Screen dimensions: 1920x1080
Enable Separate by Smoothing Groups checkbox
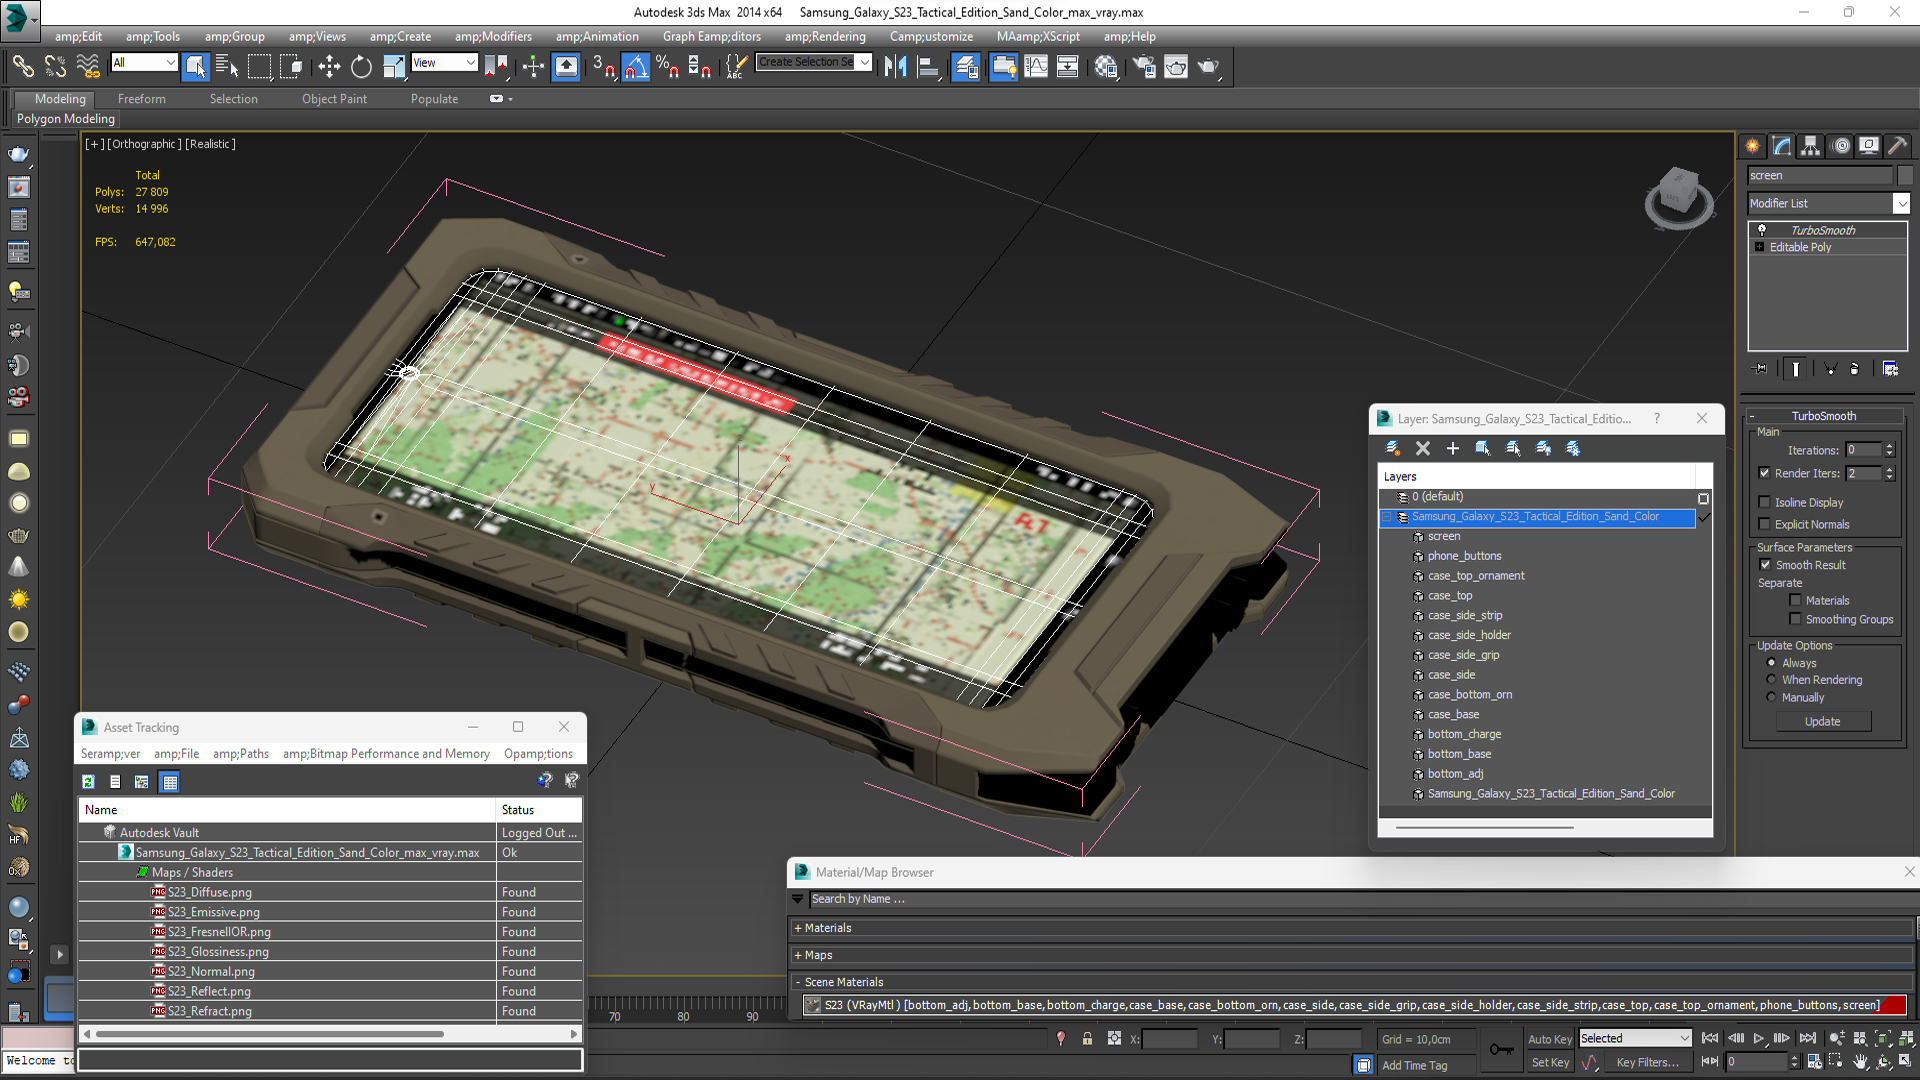1795,619
